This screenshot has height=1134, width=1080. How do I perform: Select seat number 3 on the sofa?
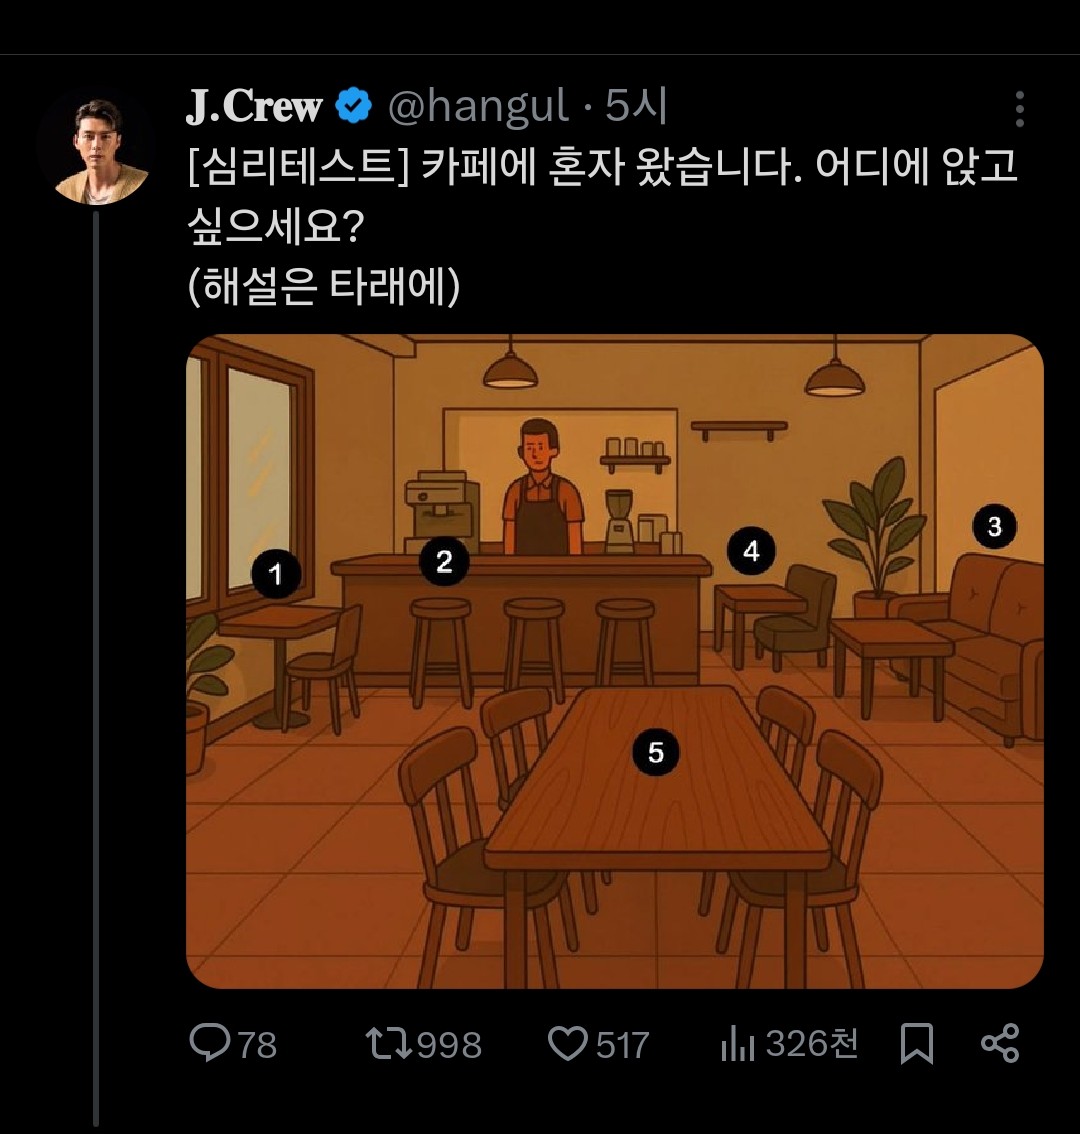(993, 526)
